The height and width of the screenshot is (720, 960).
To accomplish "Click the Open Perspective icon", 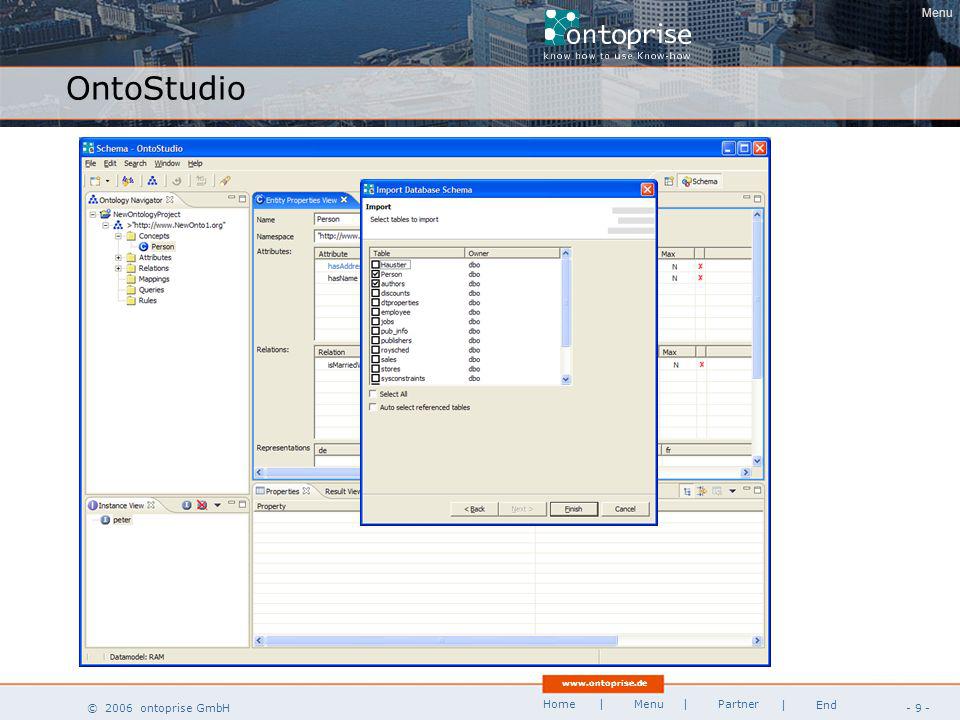I will tap(669, 181).
